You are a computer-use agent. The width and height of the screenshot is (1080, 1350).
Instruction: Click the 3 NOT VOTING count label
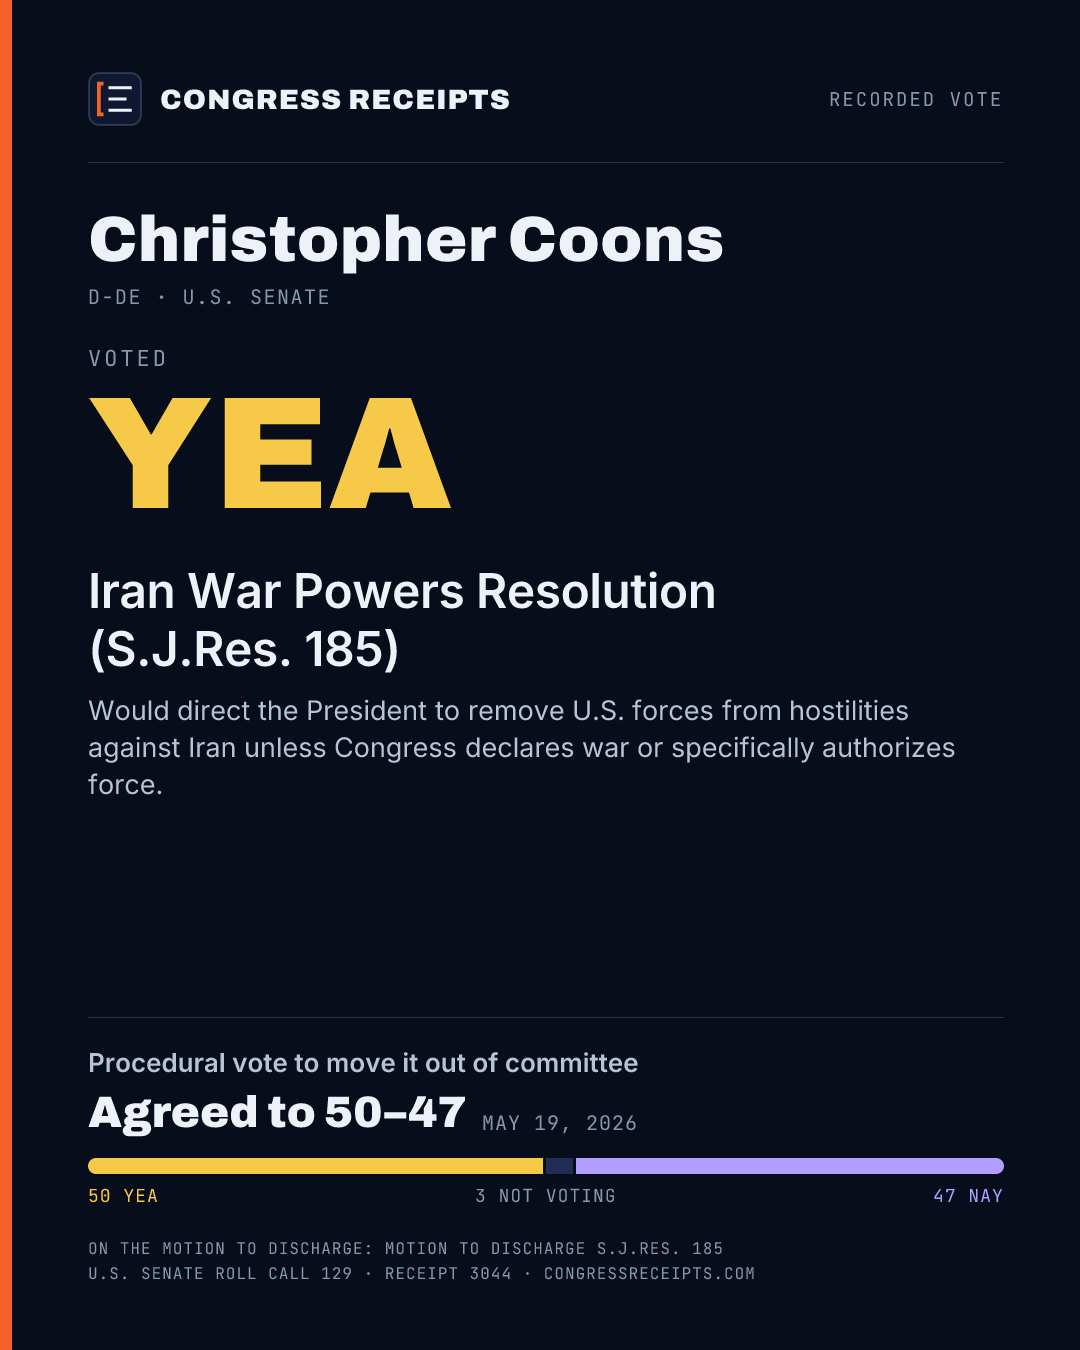click(x=545, y=1196)
